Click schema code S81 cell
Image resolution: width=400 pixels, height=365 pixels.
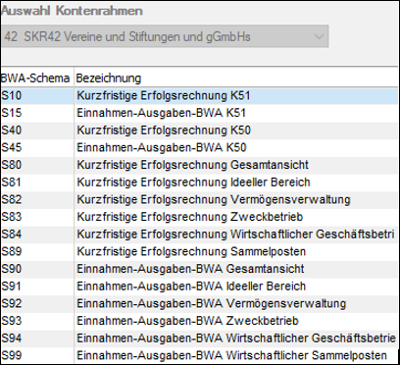tap(37, 182)
